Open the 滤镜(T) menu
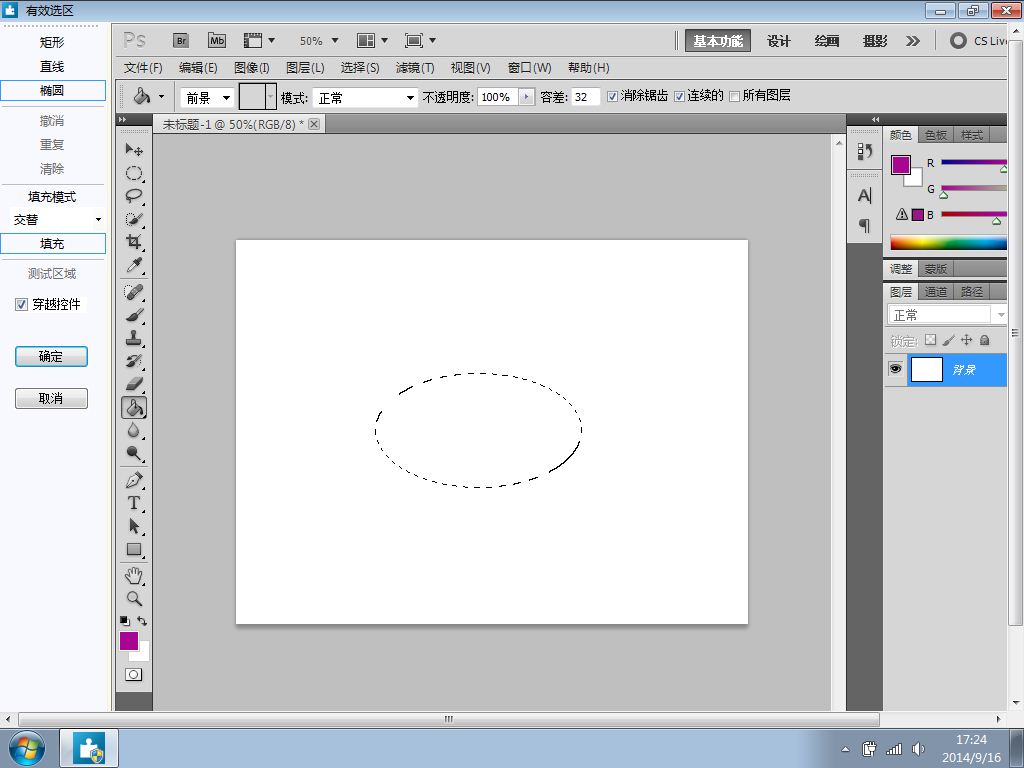 coord(415,68)
